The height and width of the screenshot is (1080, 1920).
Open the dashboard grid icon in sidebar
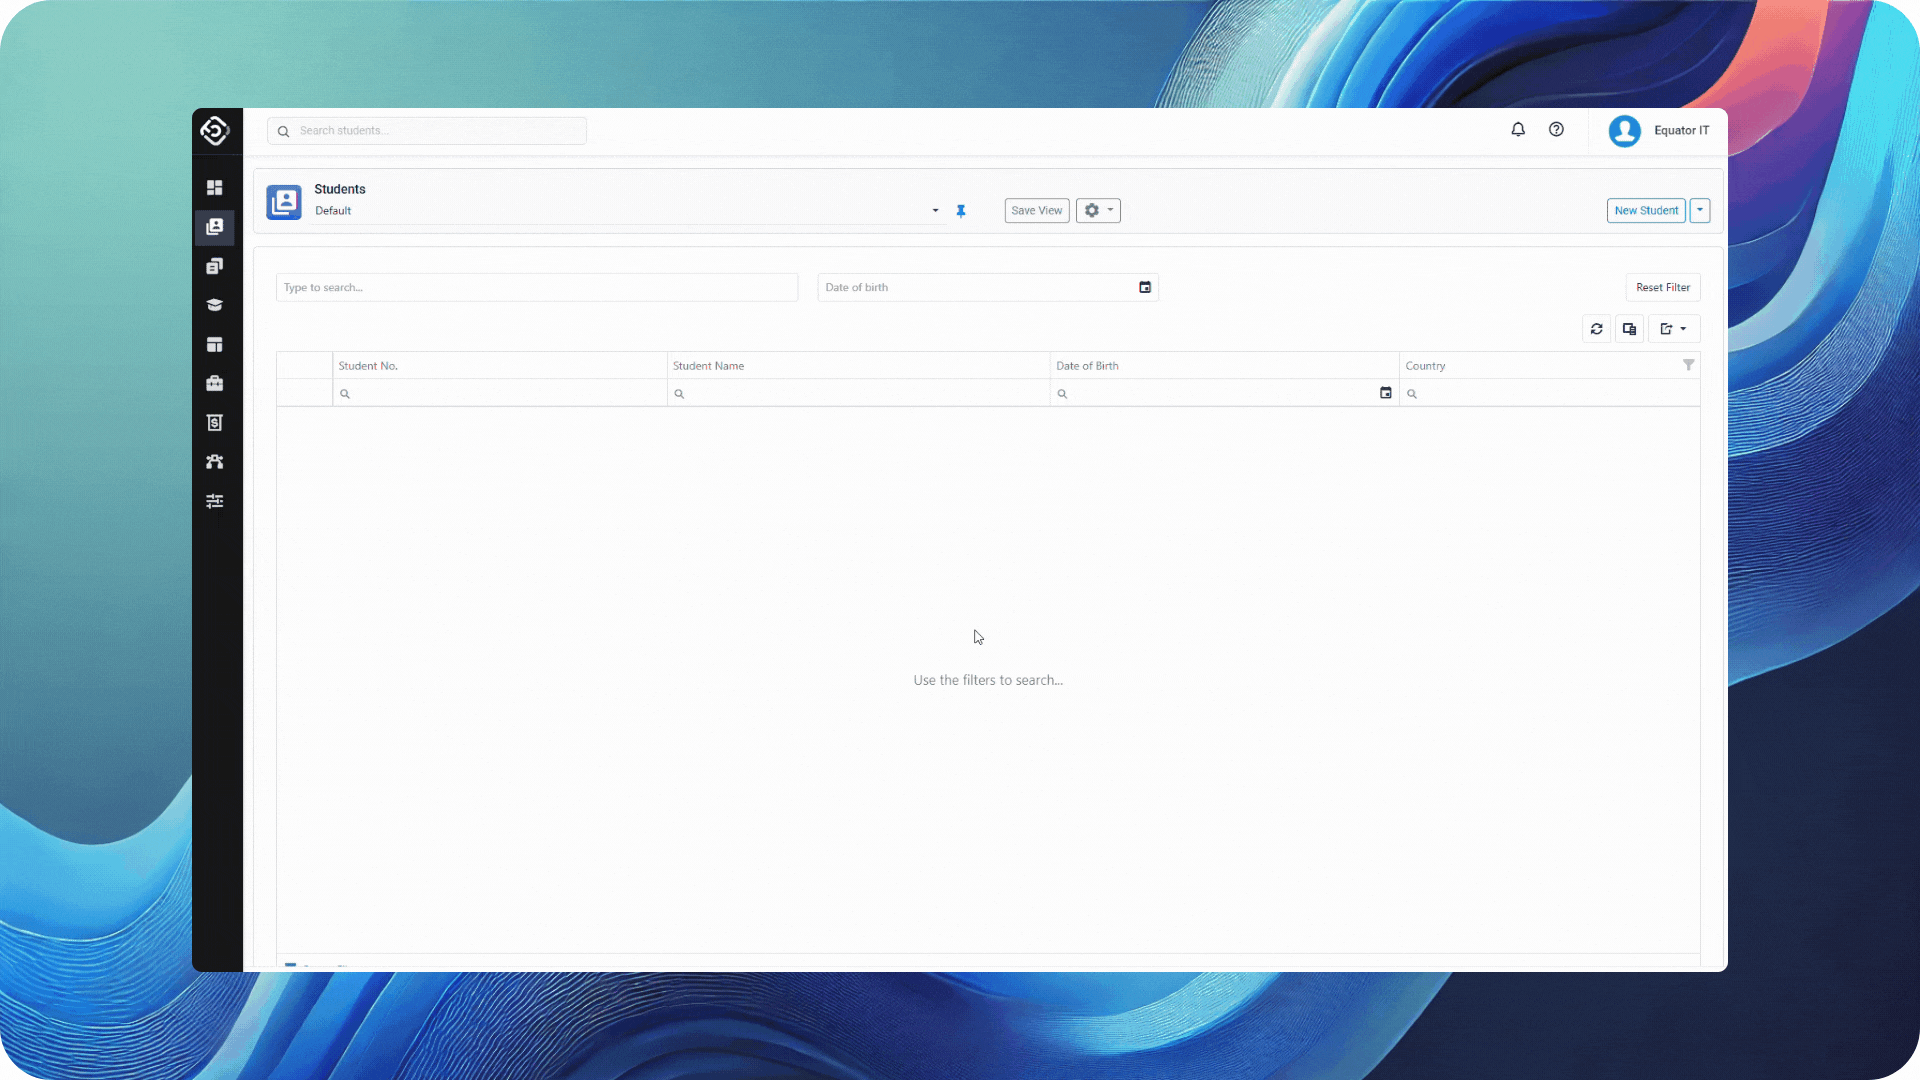click(214, 188)
